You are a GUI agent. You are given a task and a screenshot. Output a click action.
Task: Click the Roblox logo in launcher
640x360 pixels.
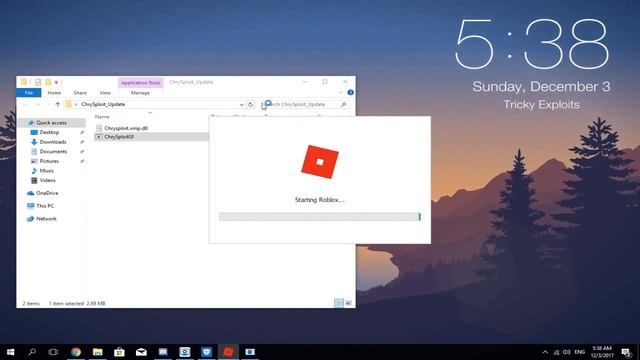[x=320, y=162]
